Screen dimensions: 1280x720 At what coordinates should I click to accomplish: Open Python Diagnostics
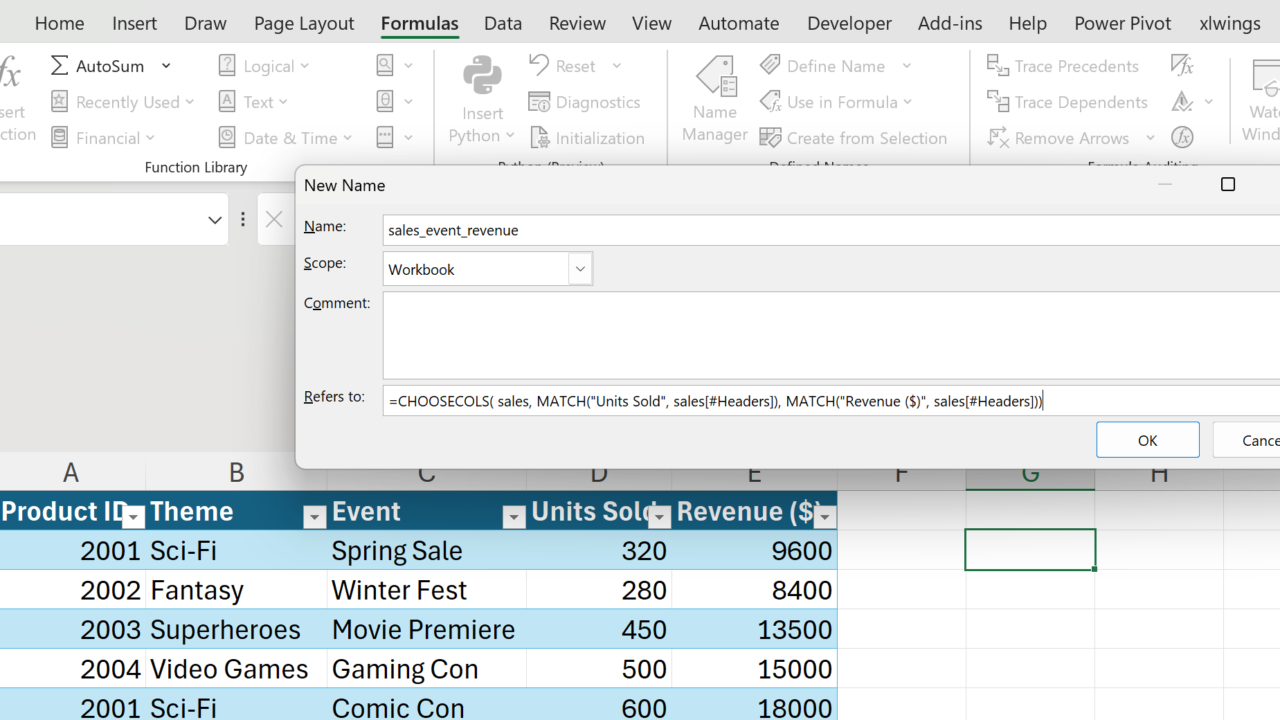584,102
